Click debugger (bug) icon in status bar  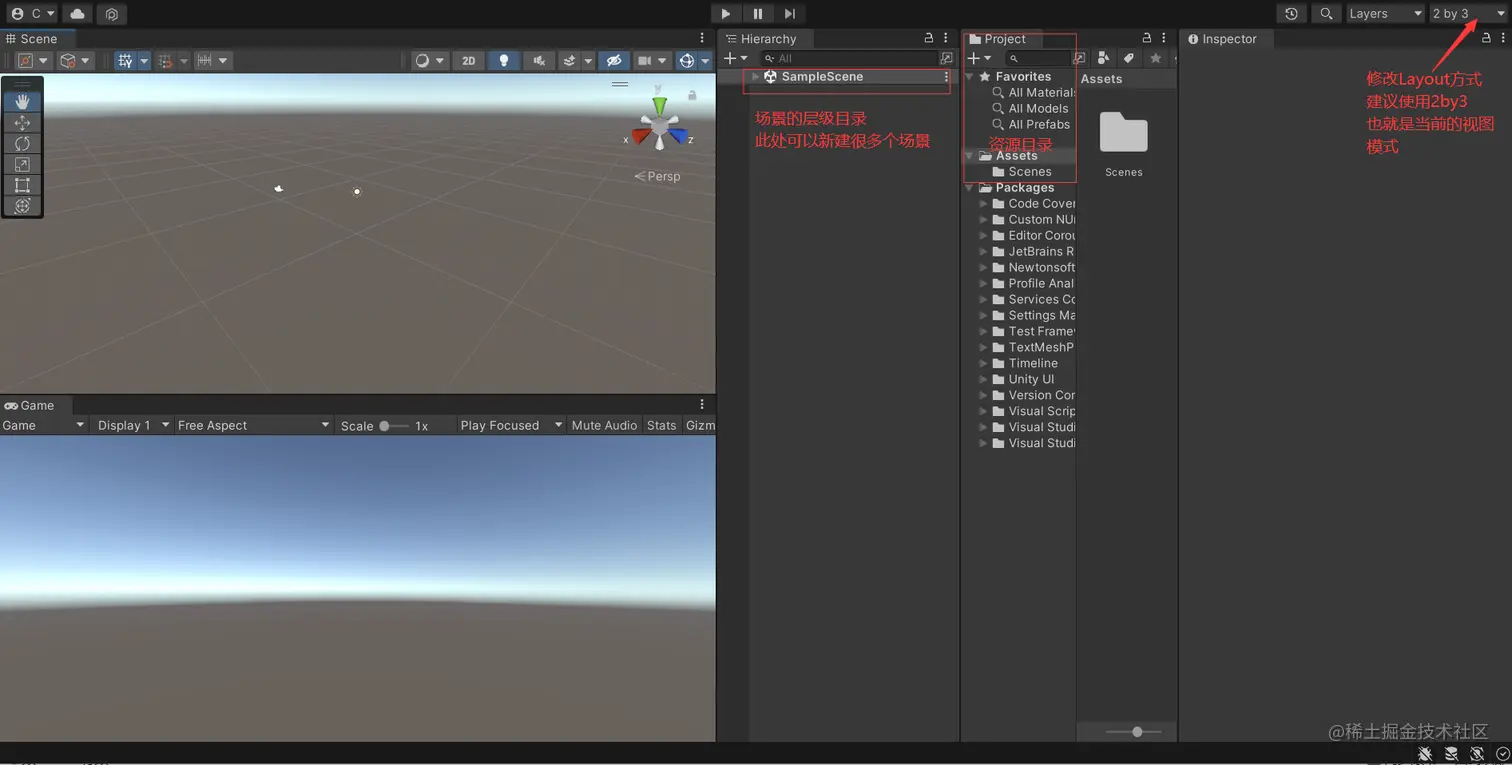pyautogui.click(x=1425, y=753)
